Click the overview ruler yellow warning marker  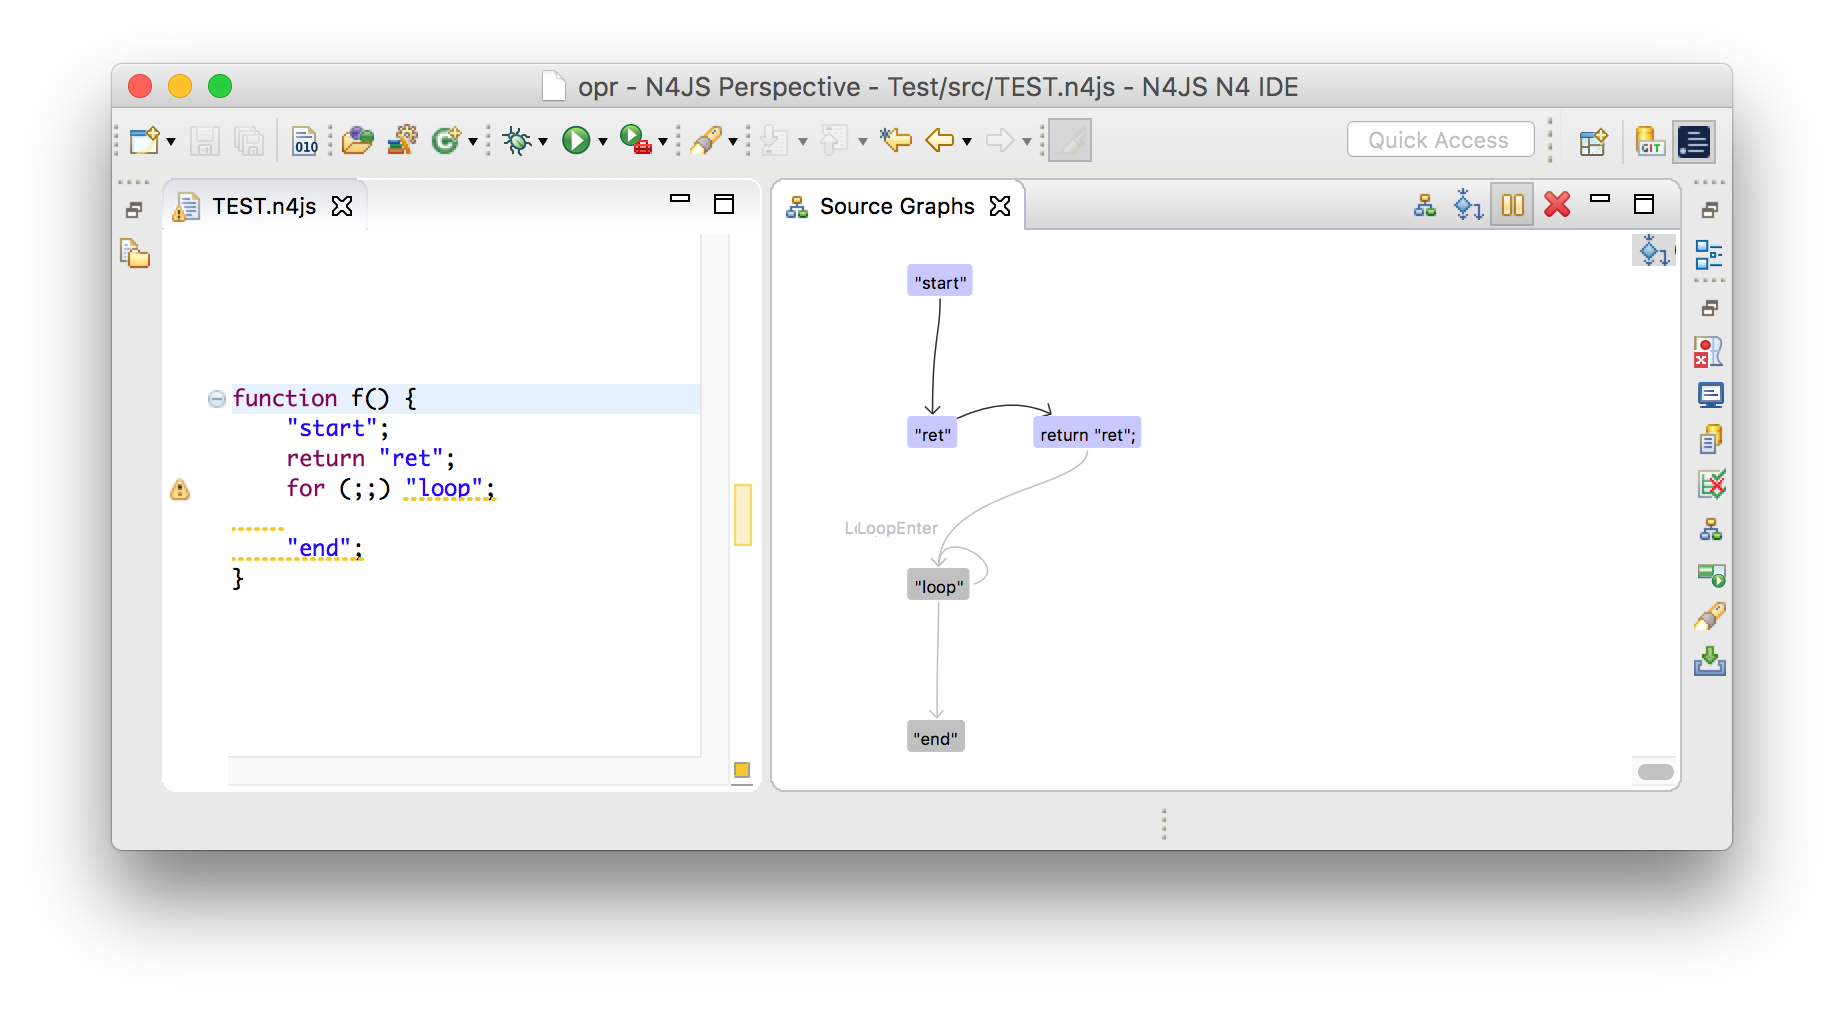(743, 515)
